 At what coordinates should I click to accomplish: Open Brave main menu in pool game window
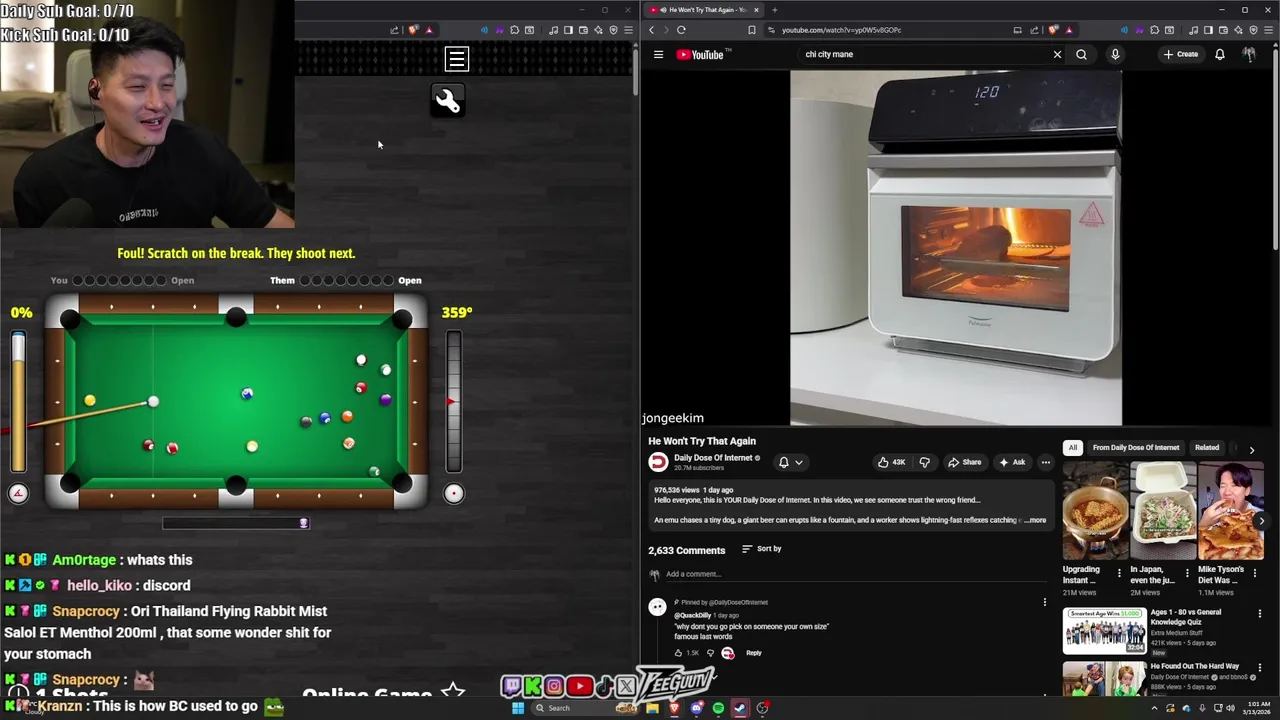click(x=628, y=30)
